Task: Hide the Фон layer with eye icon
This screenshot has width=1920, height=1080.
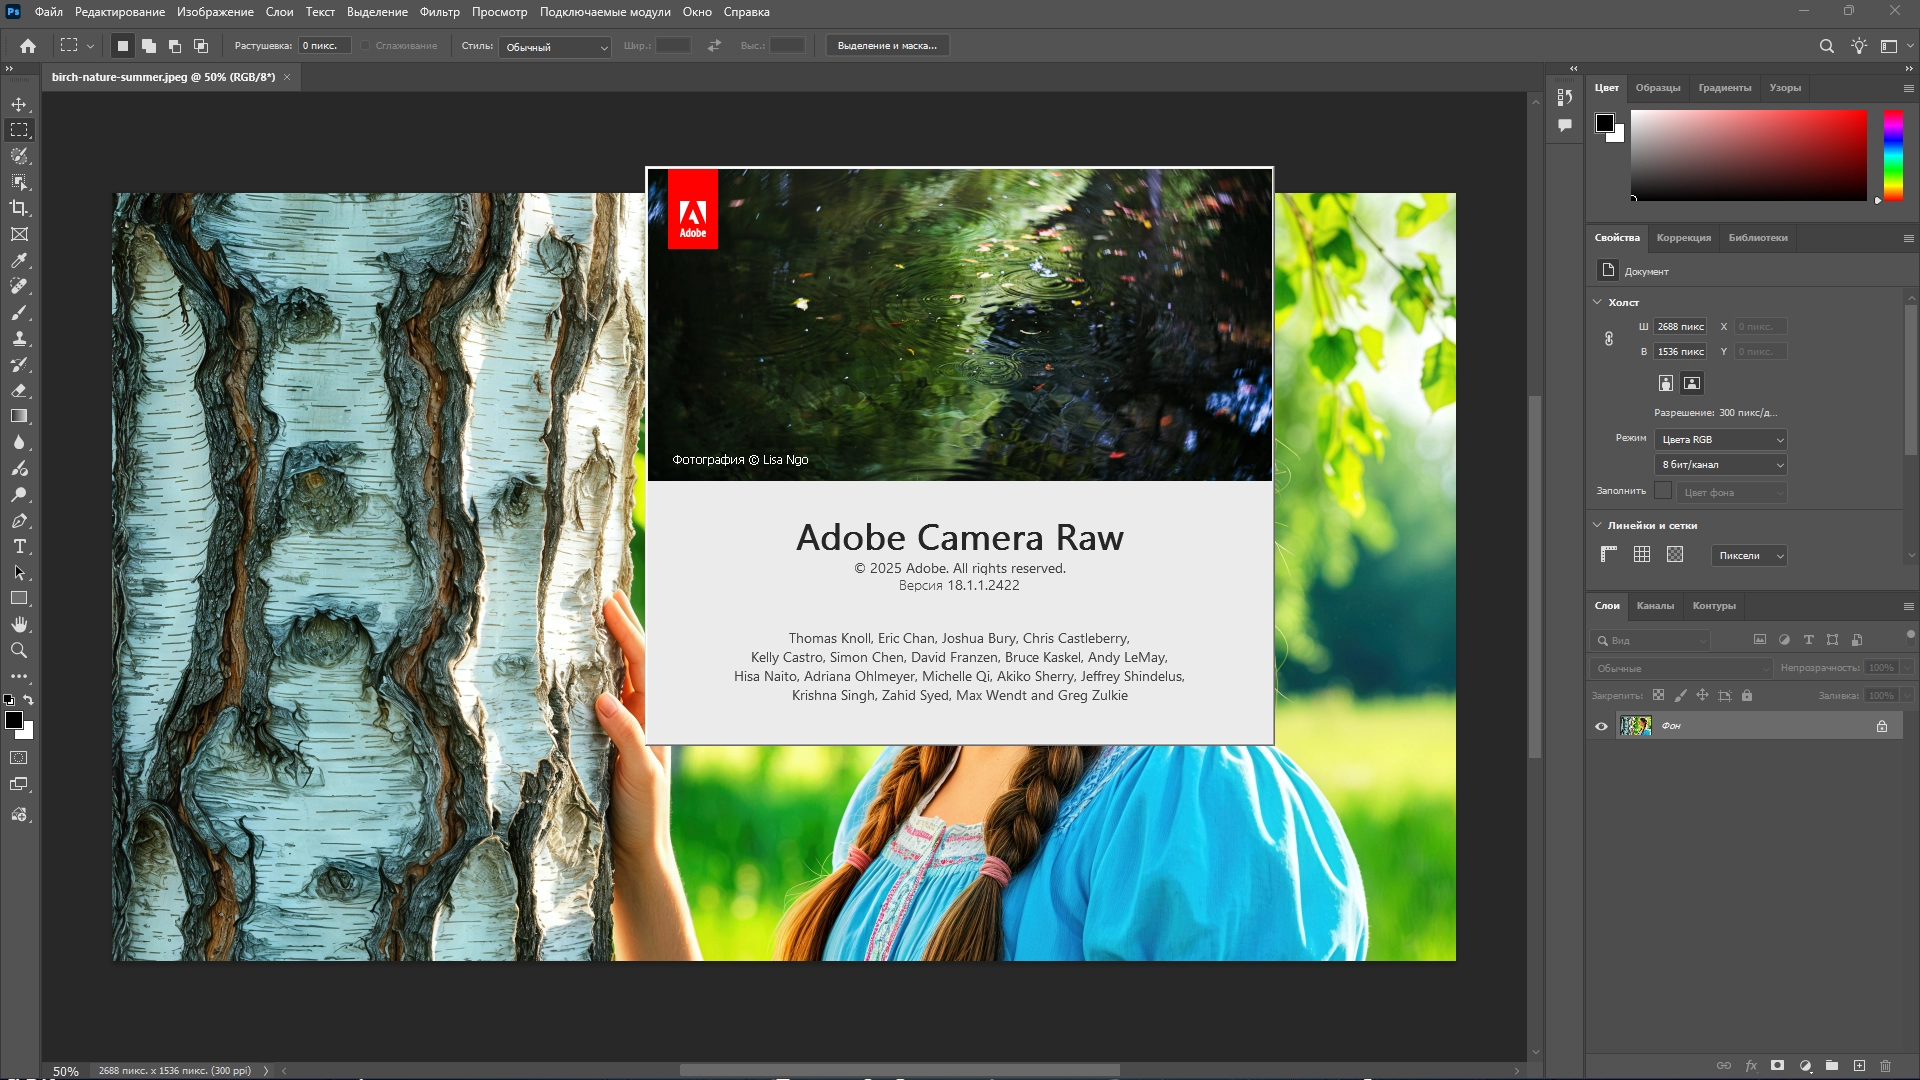Action: point(1601,726)
